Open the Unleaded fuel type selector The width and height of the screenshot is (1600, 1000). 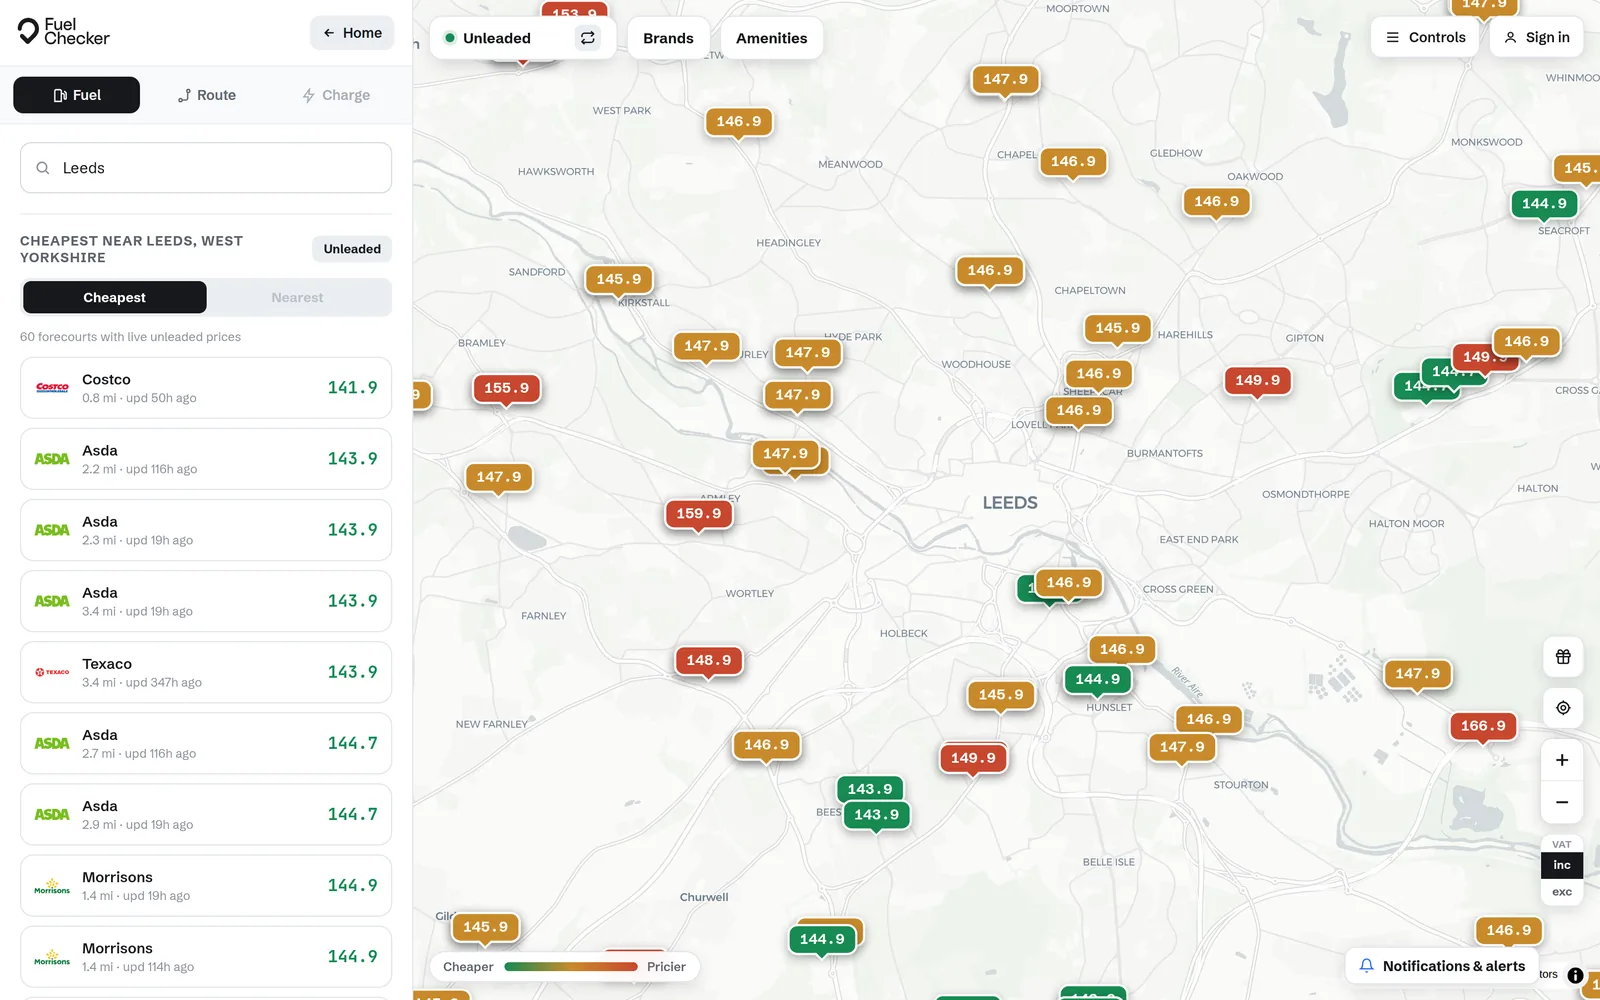[x=500, y=38]
